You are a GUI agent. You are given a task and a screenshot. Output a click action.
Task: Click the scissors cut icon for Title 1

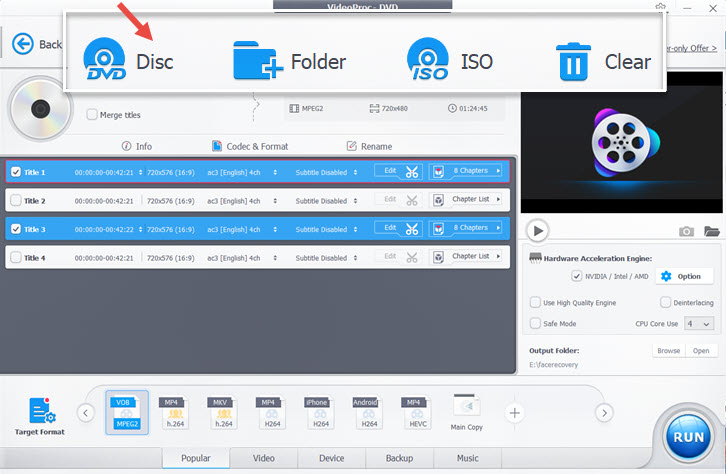(412, 172)
